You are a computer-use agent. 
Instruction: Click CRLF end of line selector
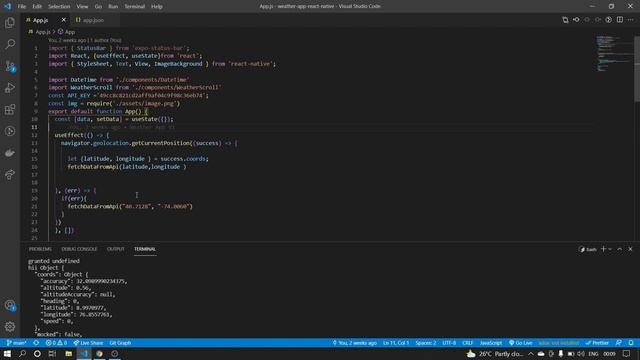pos(467,343)
